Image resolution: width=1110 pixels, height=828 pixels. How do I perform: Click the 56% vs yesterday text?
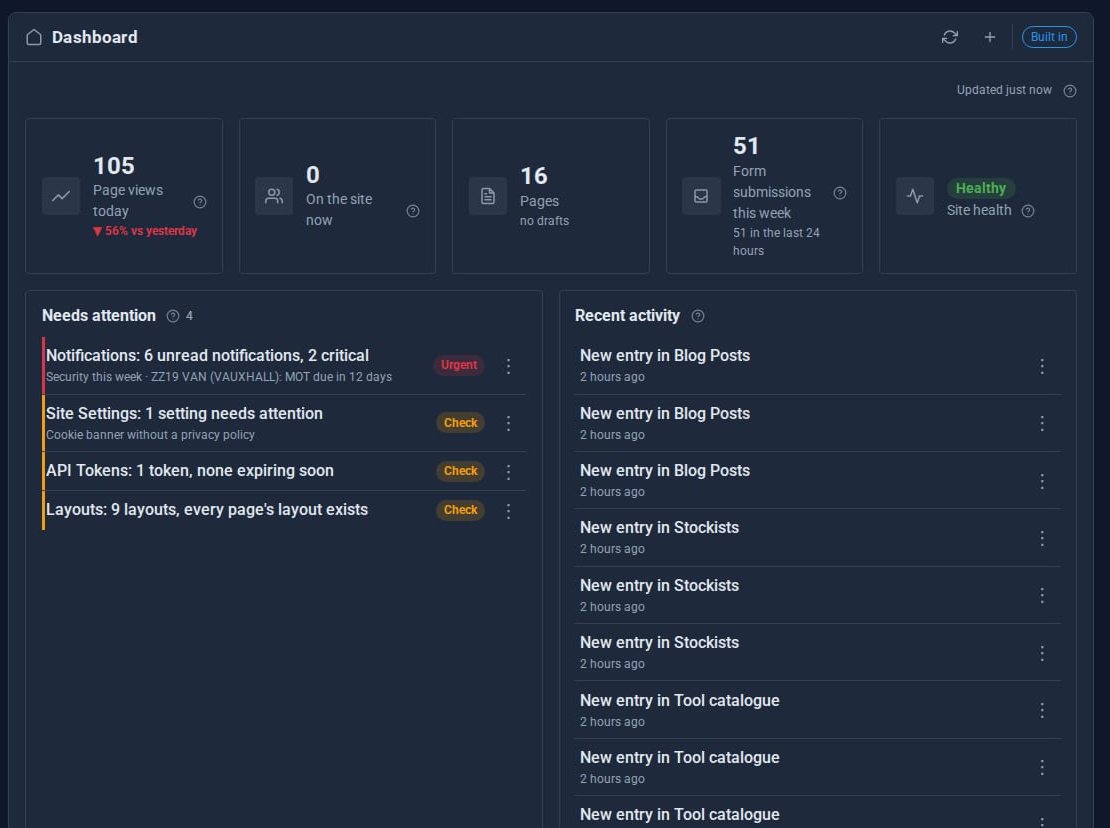pyautogui.click(x=145, y=231)
